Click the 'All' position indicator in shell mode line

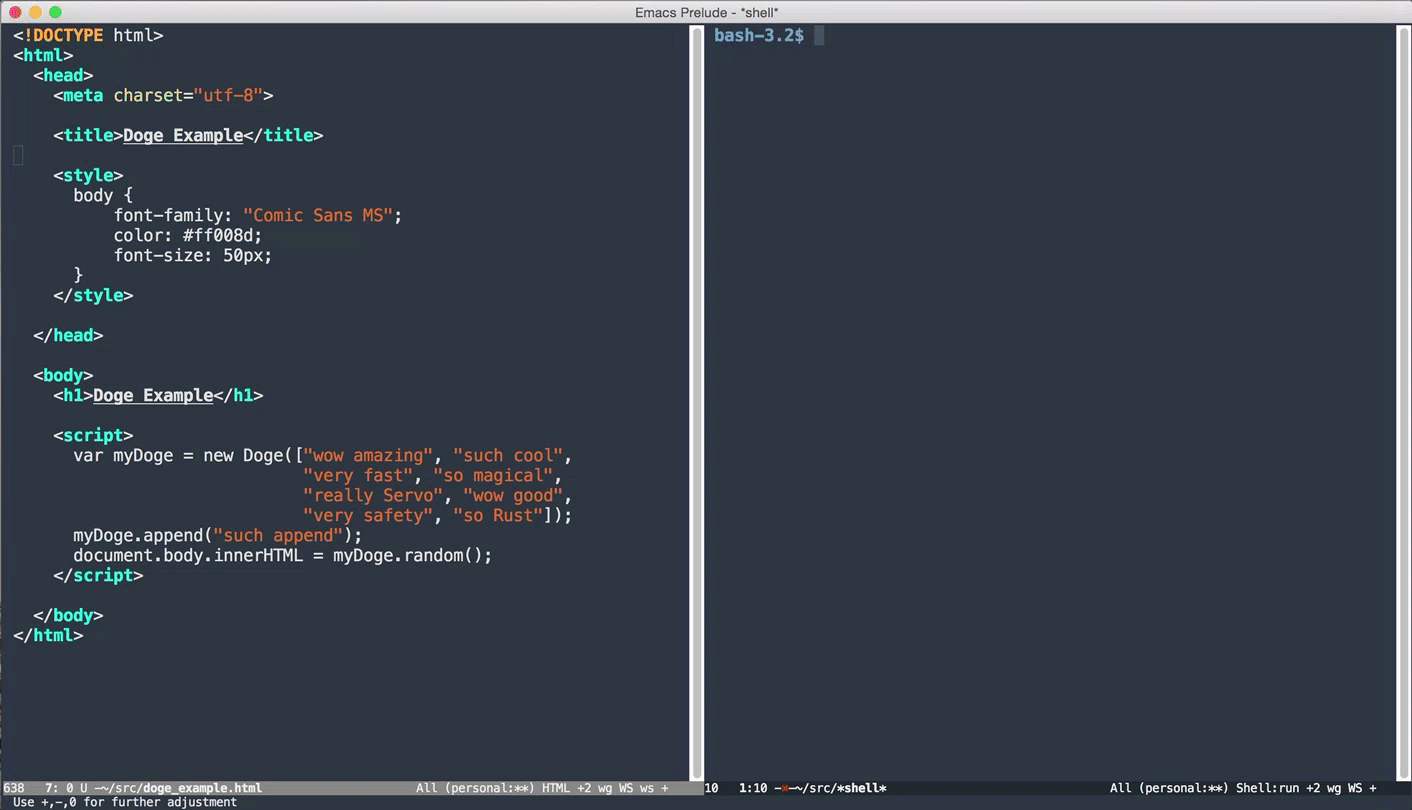click(1120, 788)
